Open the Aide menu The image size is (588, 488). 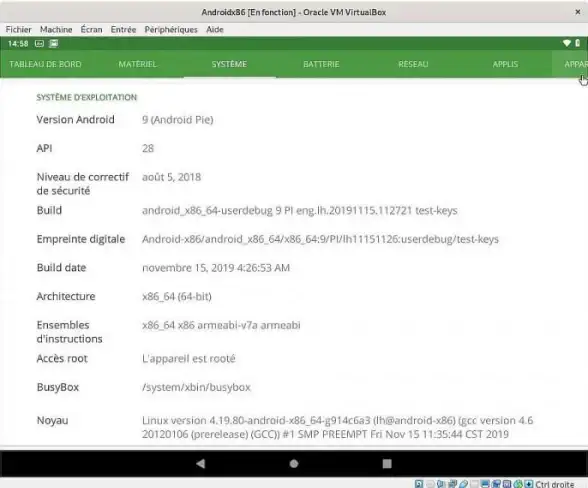pyautogui.click(x=215, y=30)
